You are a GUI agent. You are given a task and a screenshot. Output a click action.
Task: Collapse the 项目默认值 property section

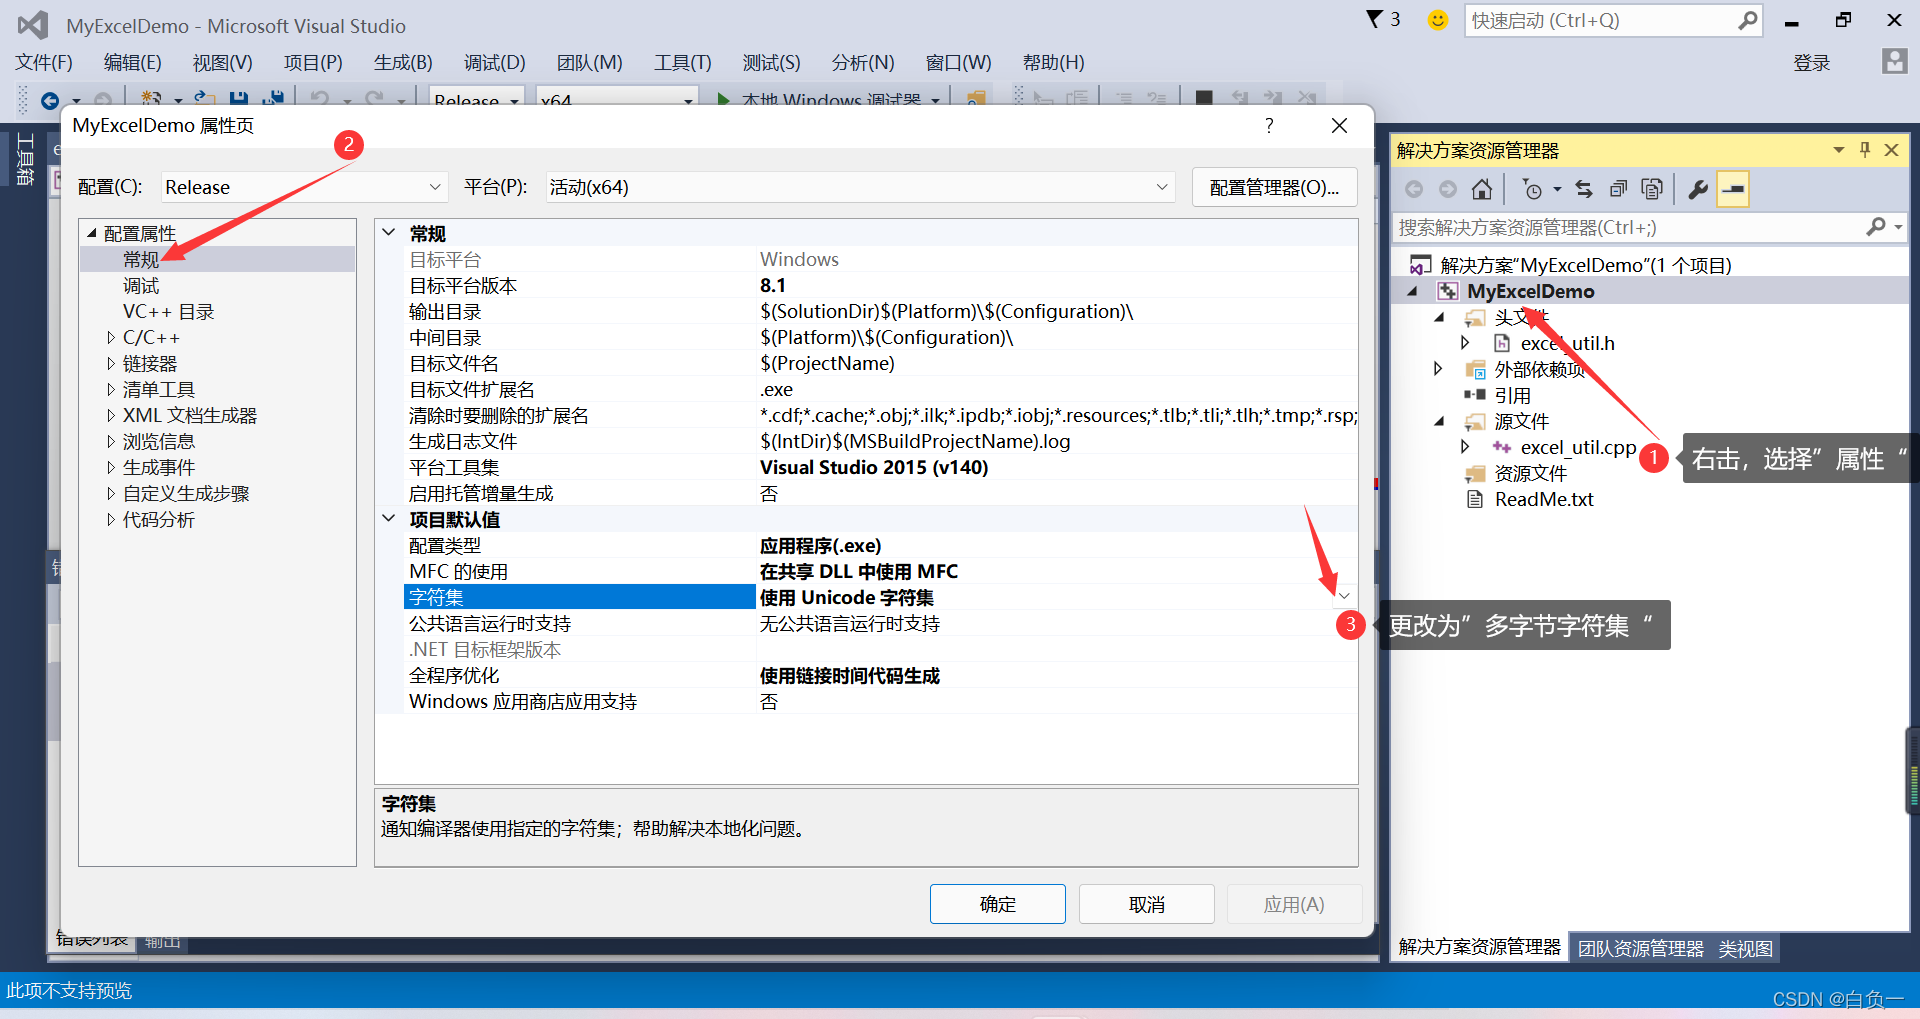(389, 519)
